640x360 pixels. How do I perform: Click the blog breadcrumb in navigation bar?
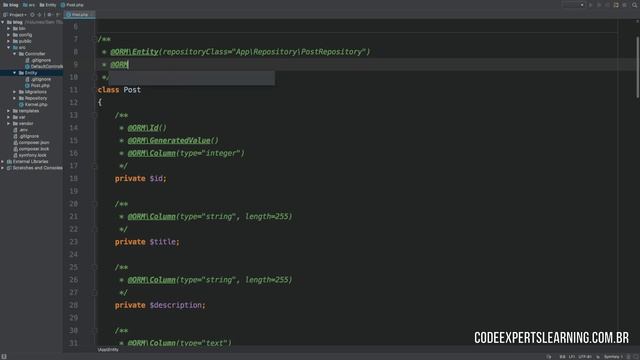11,5
